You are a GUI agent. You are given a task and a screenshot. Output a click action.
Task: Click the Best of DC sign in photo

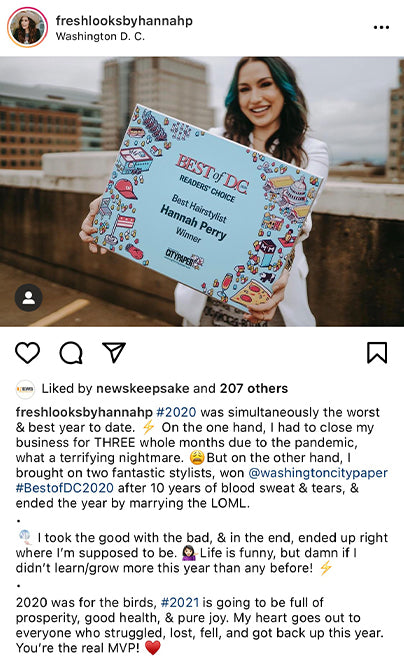(x=206, y=208)
